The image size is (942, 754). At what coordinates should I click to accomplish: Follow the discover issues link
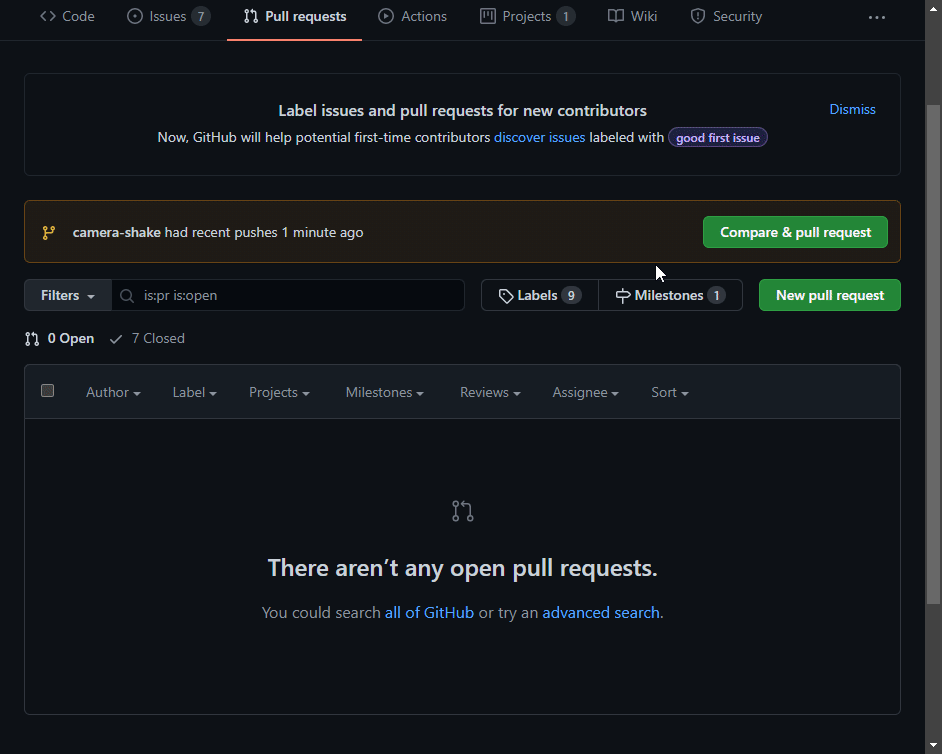539,138
